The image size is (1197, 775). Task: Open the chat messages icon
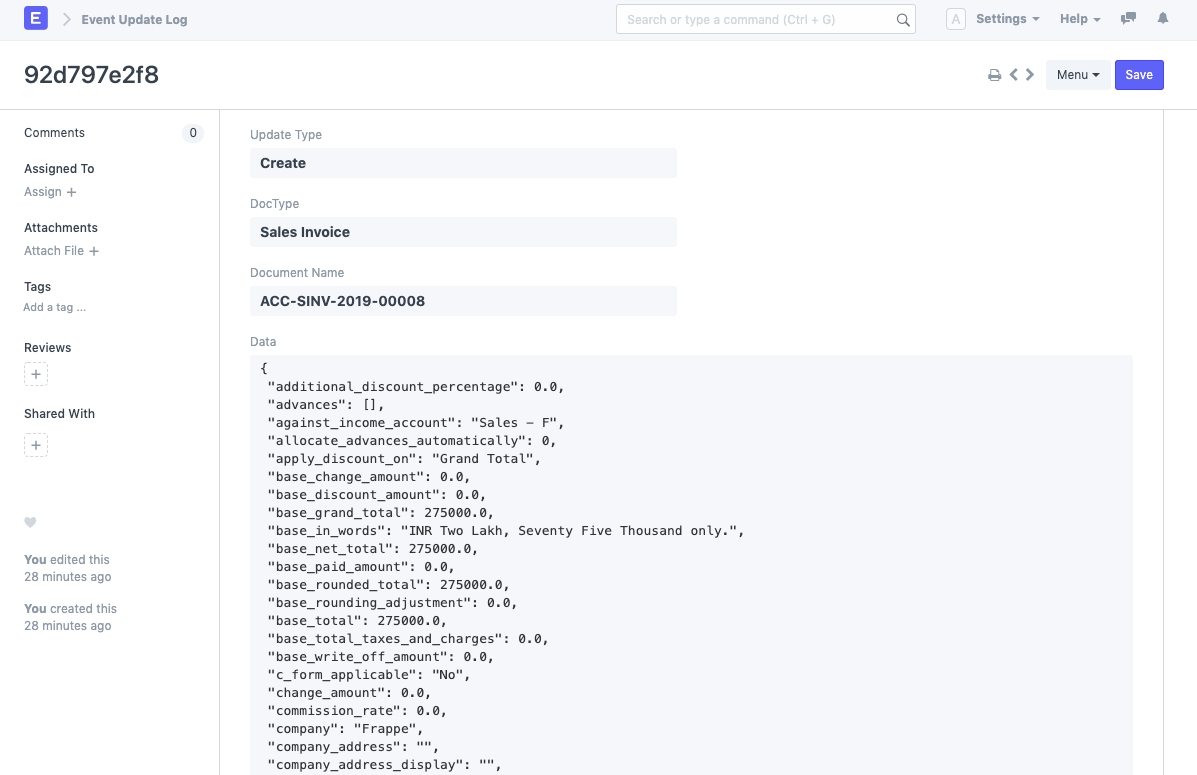1129,19
